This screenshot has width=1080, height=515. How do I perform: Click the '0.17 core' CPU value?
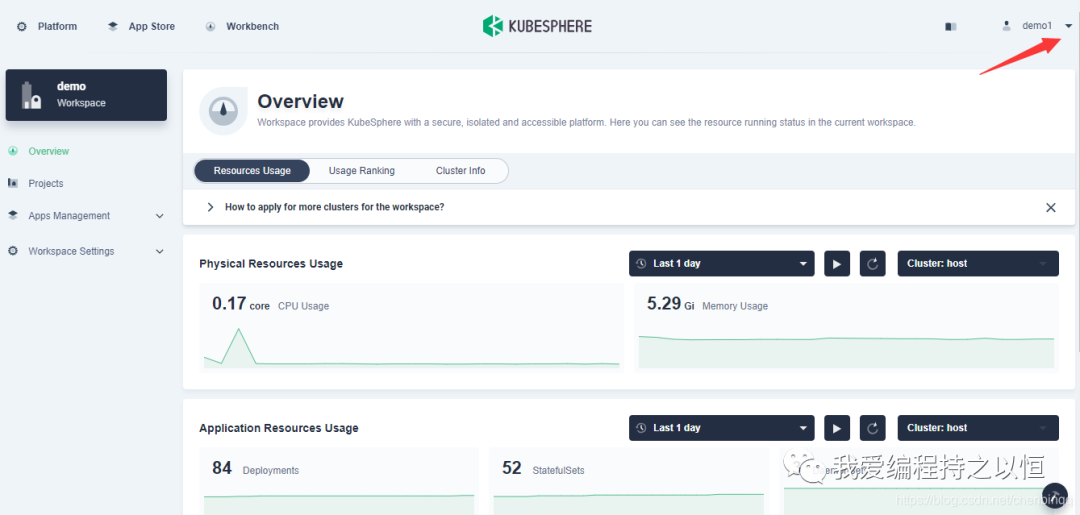240,304
